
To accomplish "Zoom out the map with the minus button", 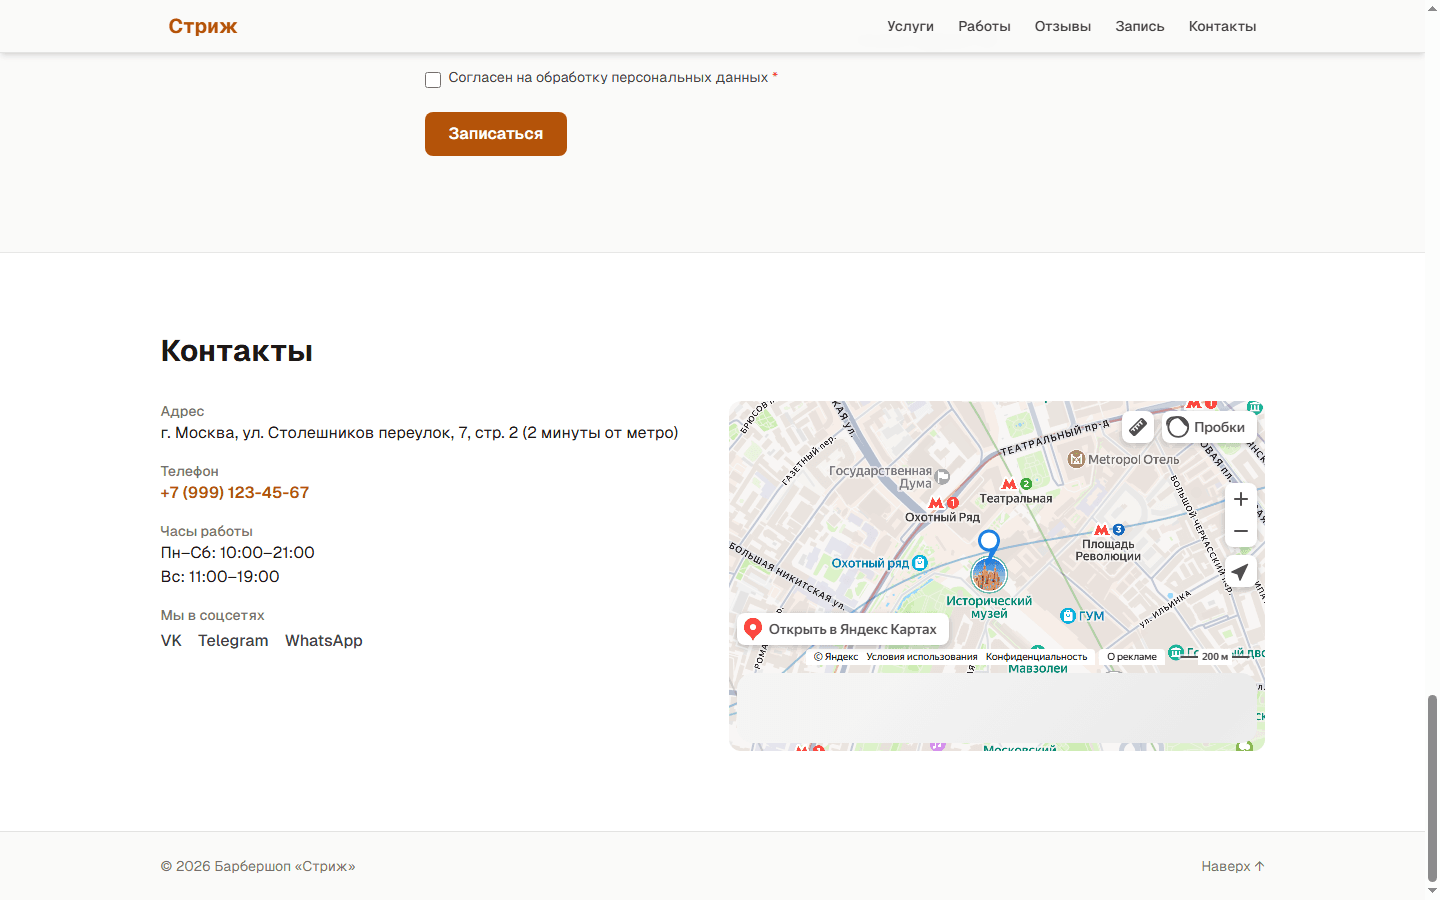I will [x=1241, y=531].
